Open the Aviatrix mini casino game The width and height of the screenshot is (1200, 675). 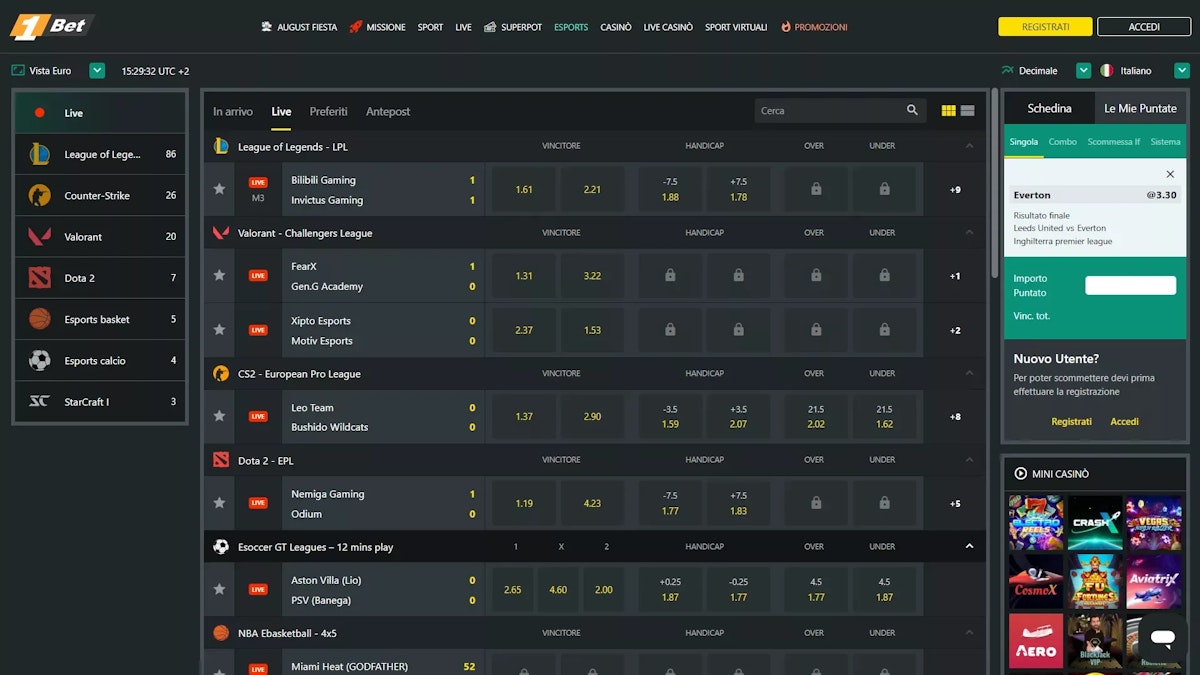pyautogui.click(x=1154, y=581)
